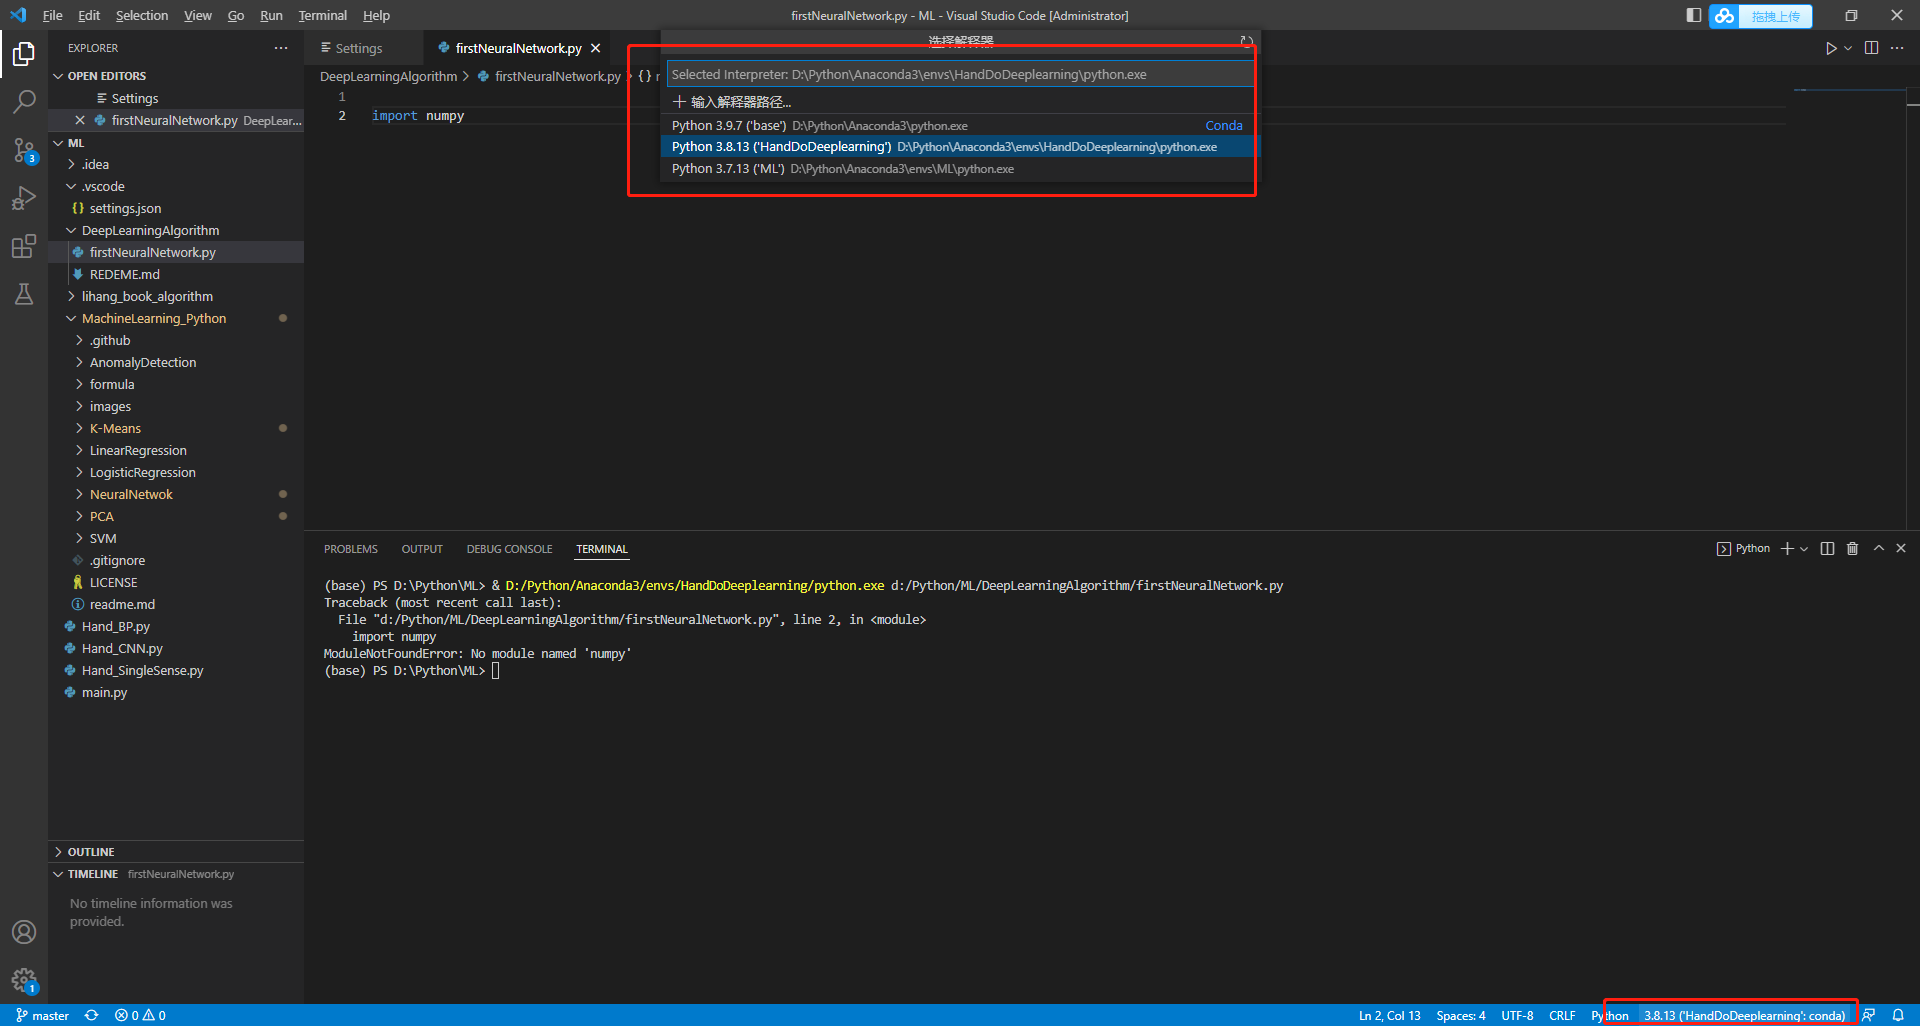Click the synchronize changes icon in status bar
Screen dimensions: 1920x1026
[x=91, y=1015]
